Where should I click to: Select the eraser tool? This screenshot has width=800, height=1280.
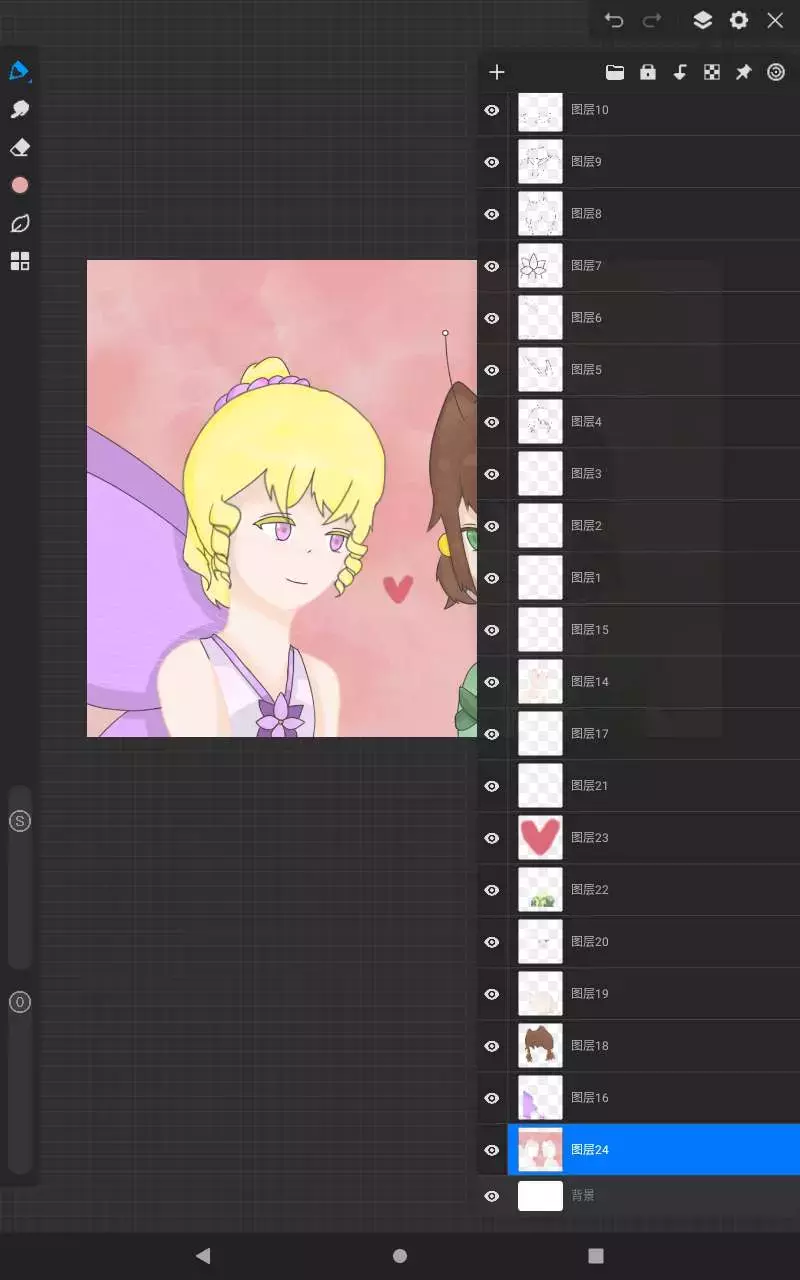pyautogui.click(x=19, y=147)
